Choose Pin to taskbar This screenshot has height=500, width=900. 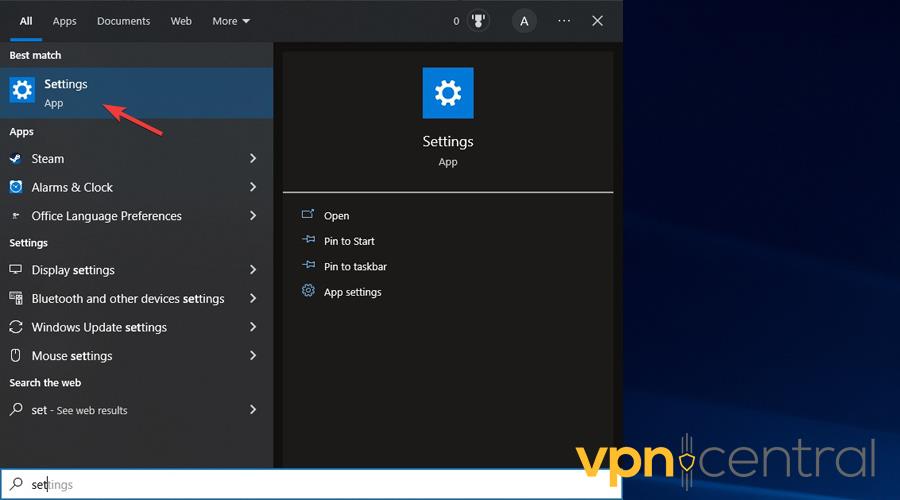click(355, 266)
